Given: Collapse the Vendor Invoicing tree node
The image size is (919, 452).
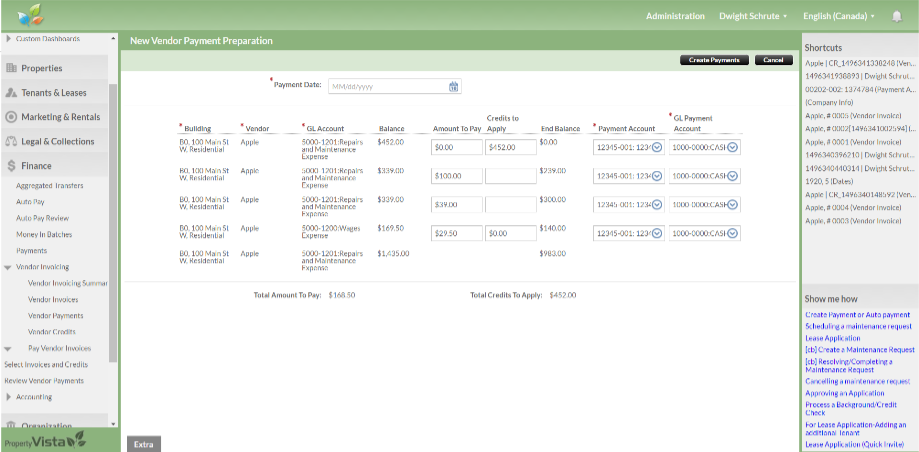Looking at the screenshot, I should pos(8,267).
